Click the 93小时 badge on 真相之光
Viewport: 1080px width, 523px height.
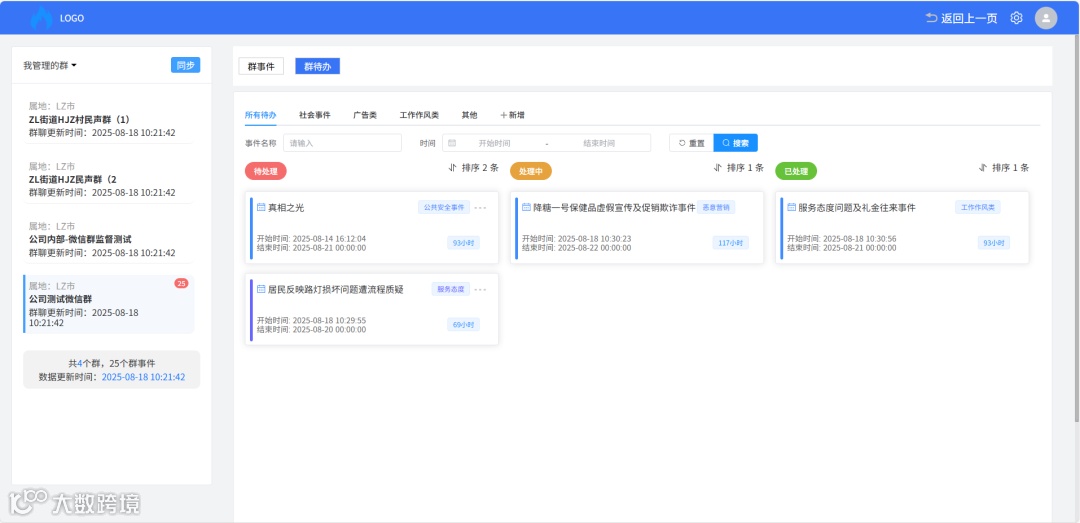(464, 243)
